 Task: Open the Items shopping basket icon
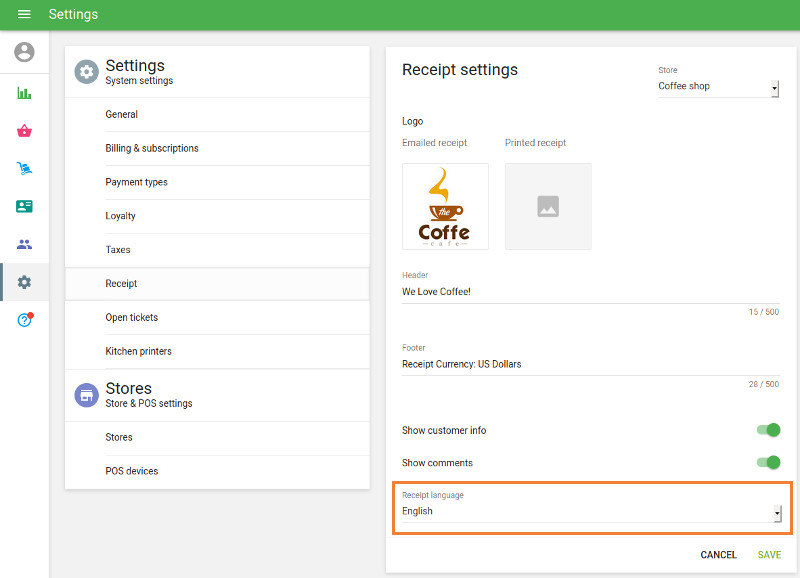[x=24, y=131]
